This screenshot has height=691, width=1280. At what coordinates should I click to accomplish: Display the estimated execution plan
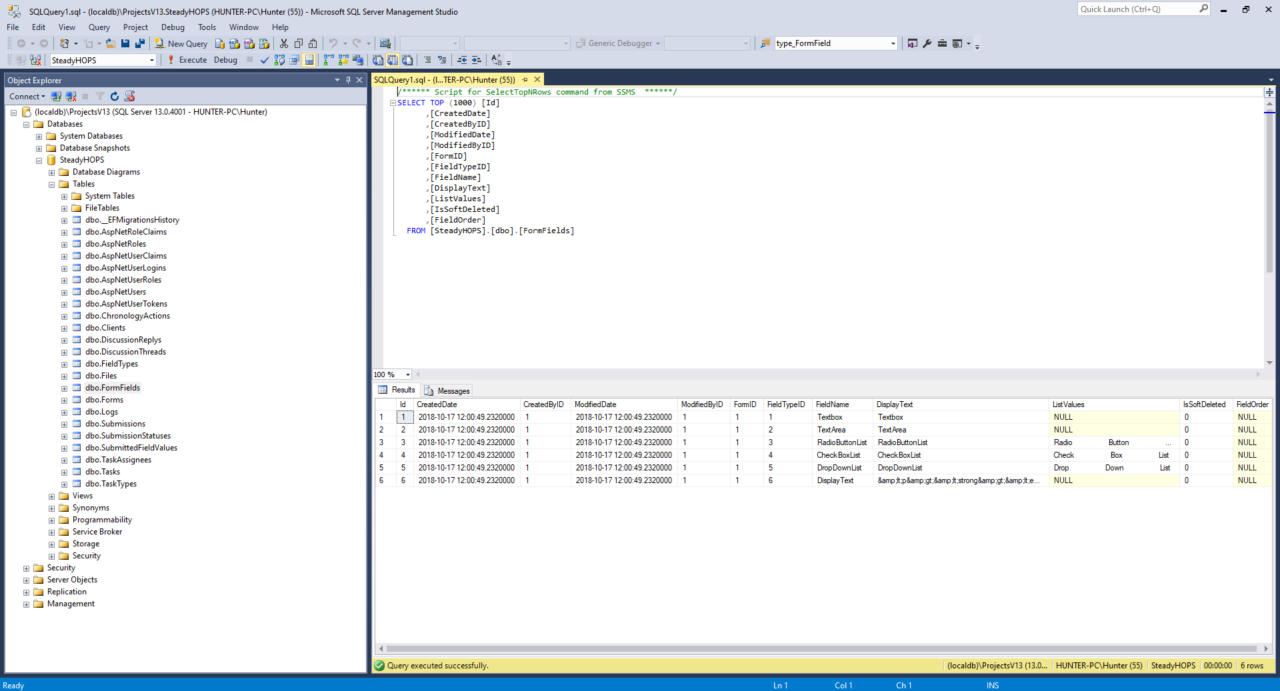[x=279, y=60]
